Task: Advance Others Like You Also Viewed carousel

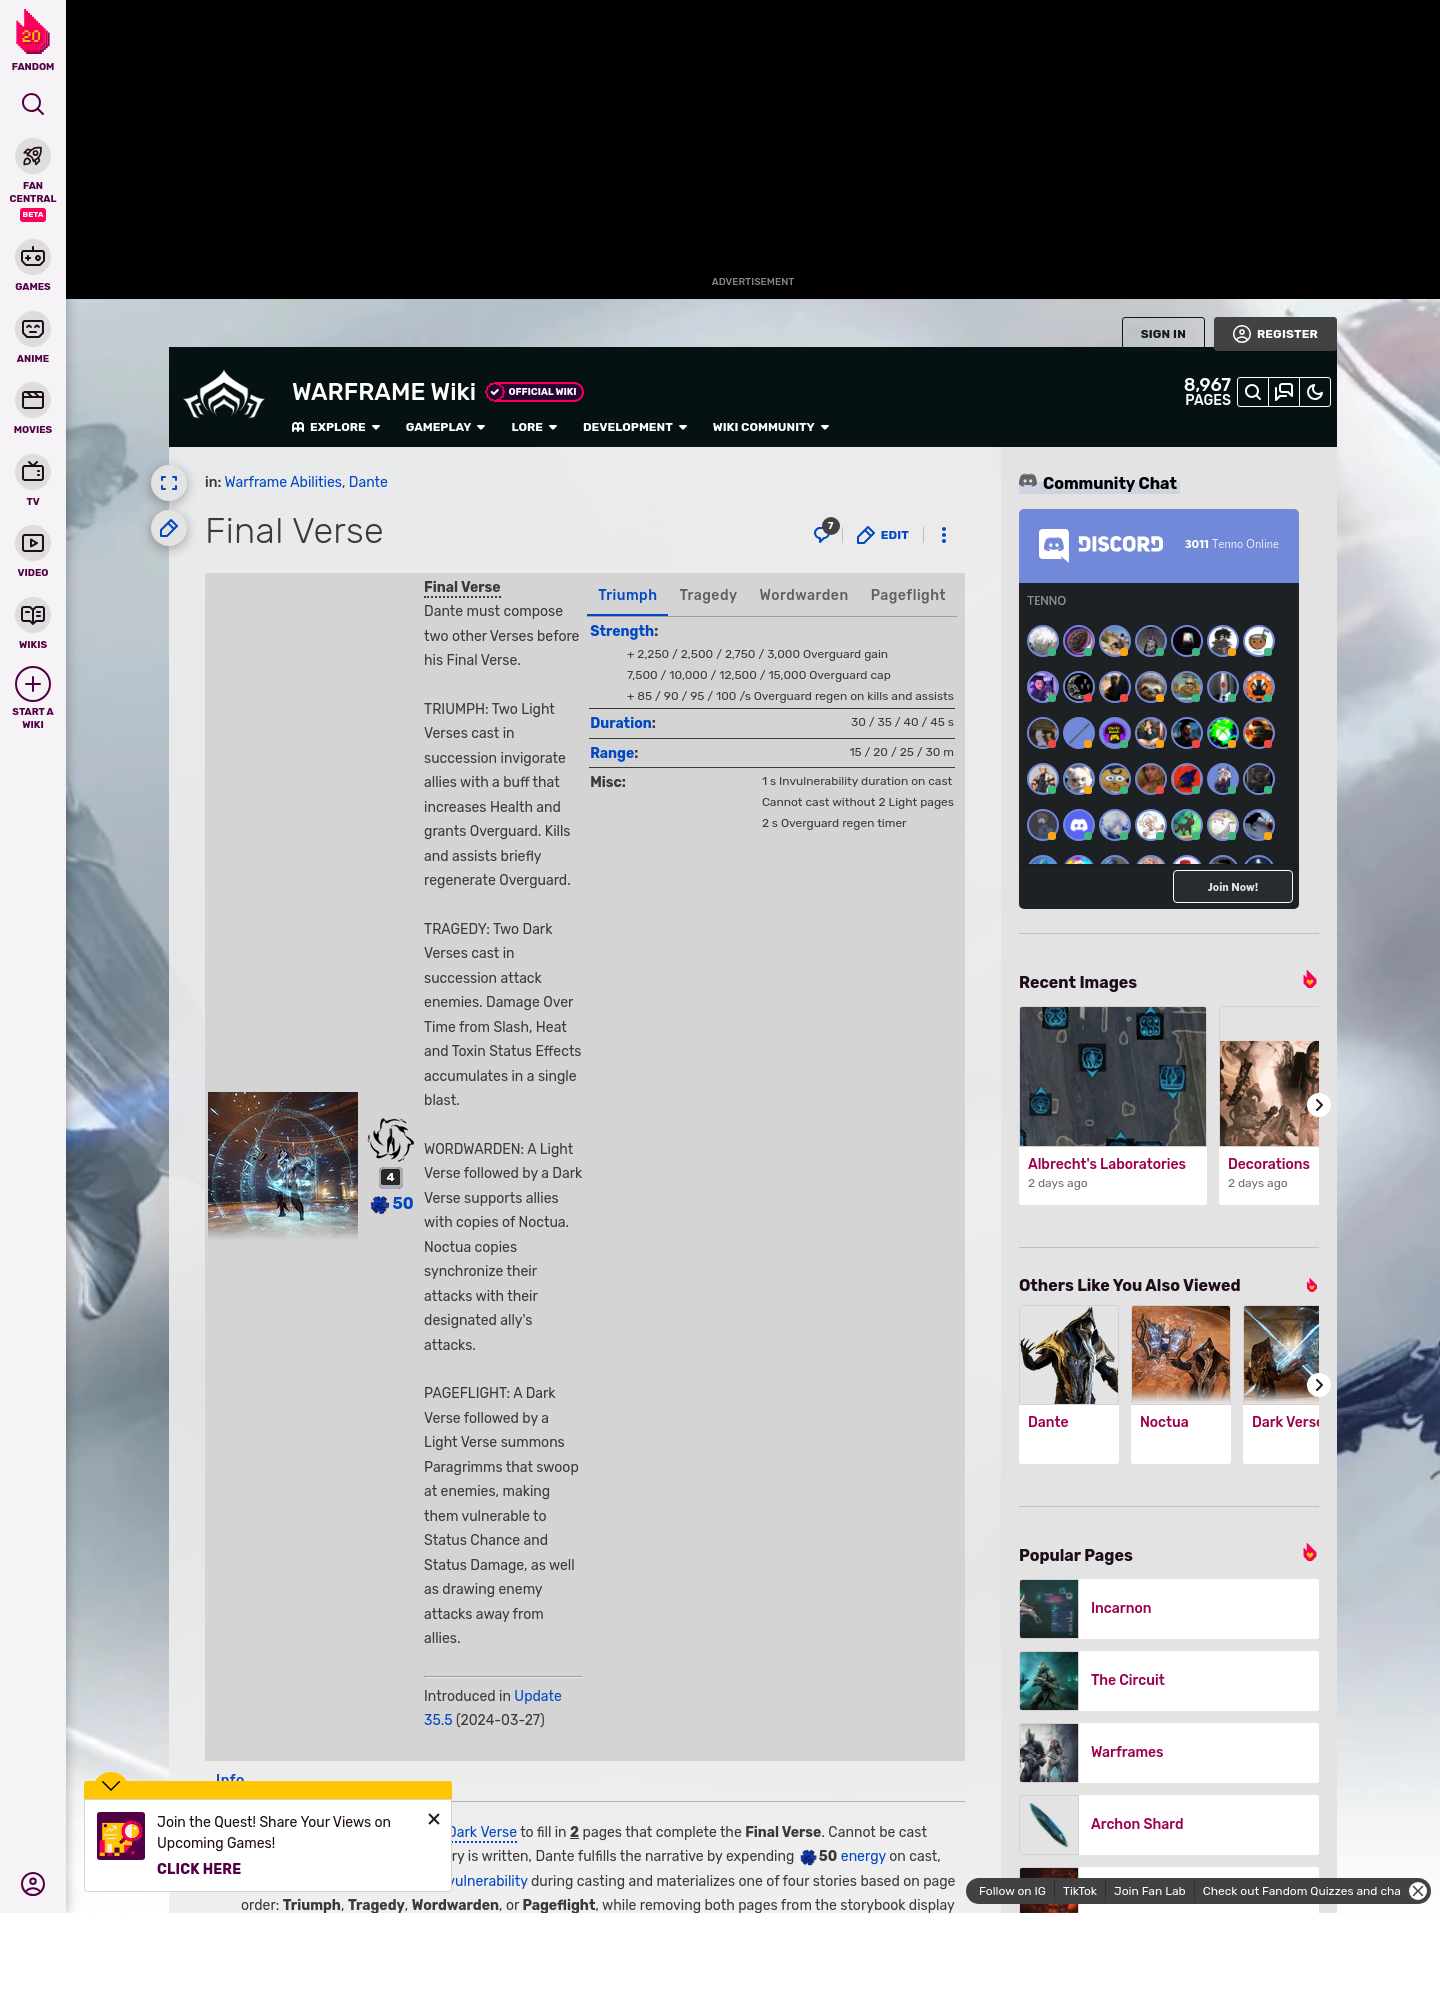Action: point(1319,1385)
